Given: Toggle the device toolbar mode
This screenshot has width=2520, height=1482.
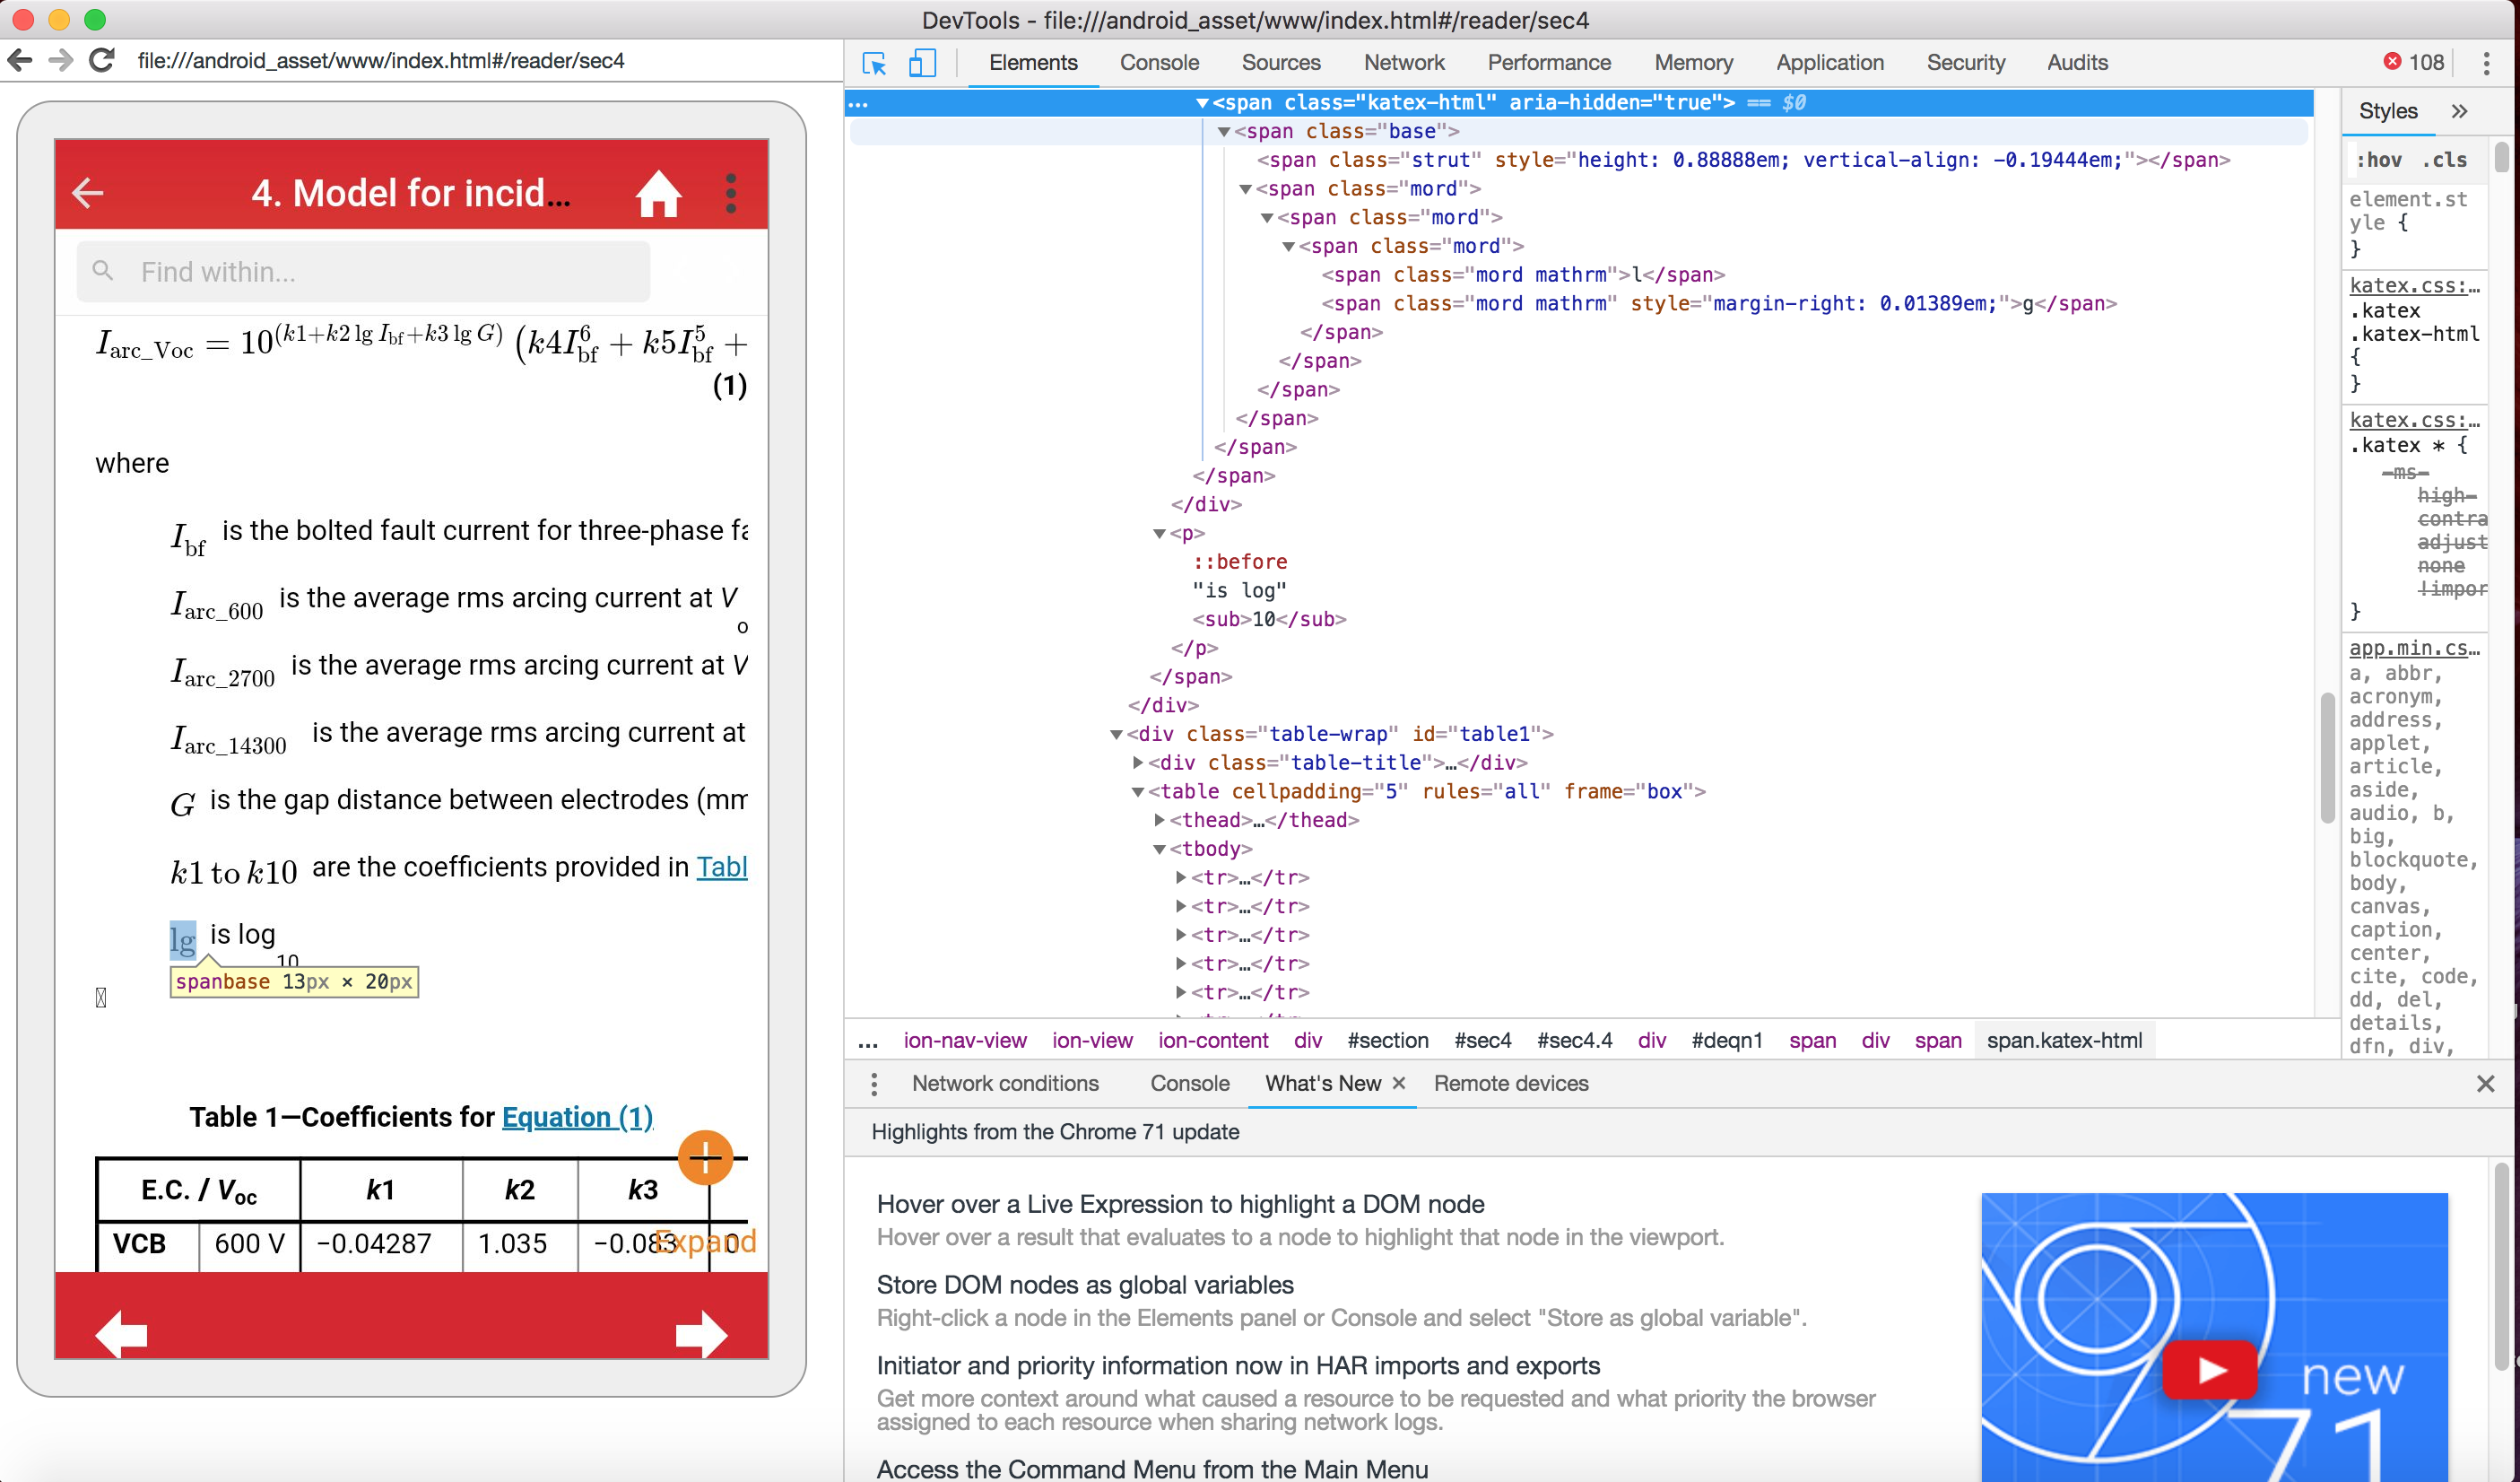Looking at the screenshot, I should click(x=920, y=62).
